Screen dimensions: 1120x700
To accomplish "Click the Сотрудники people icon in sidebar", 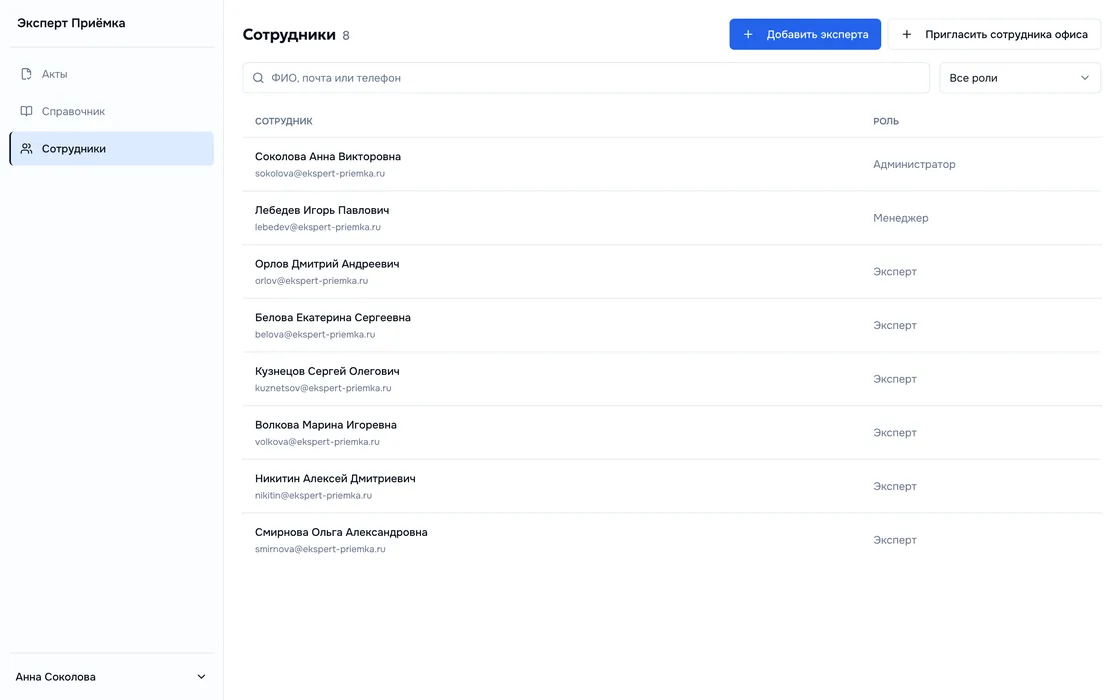I will coord(26,149).
